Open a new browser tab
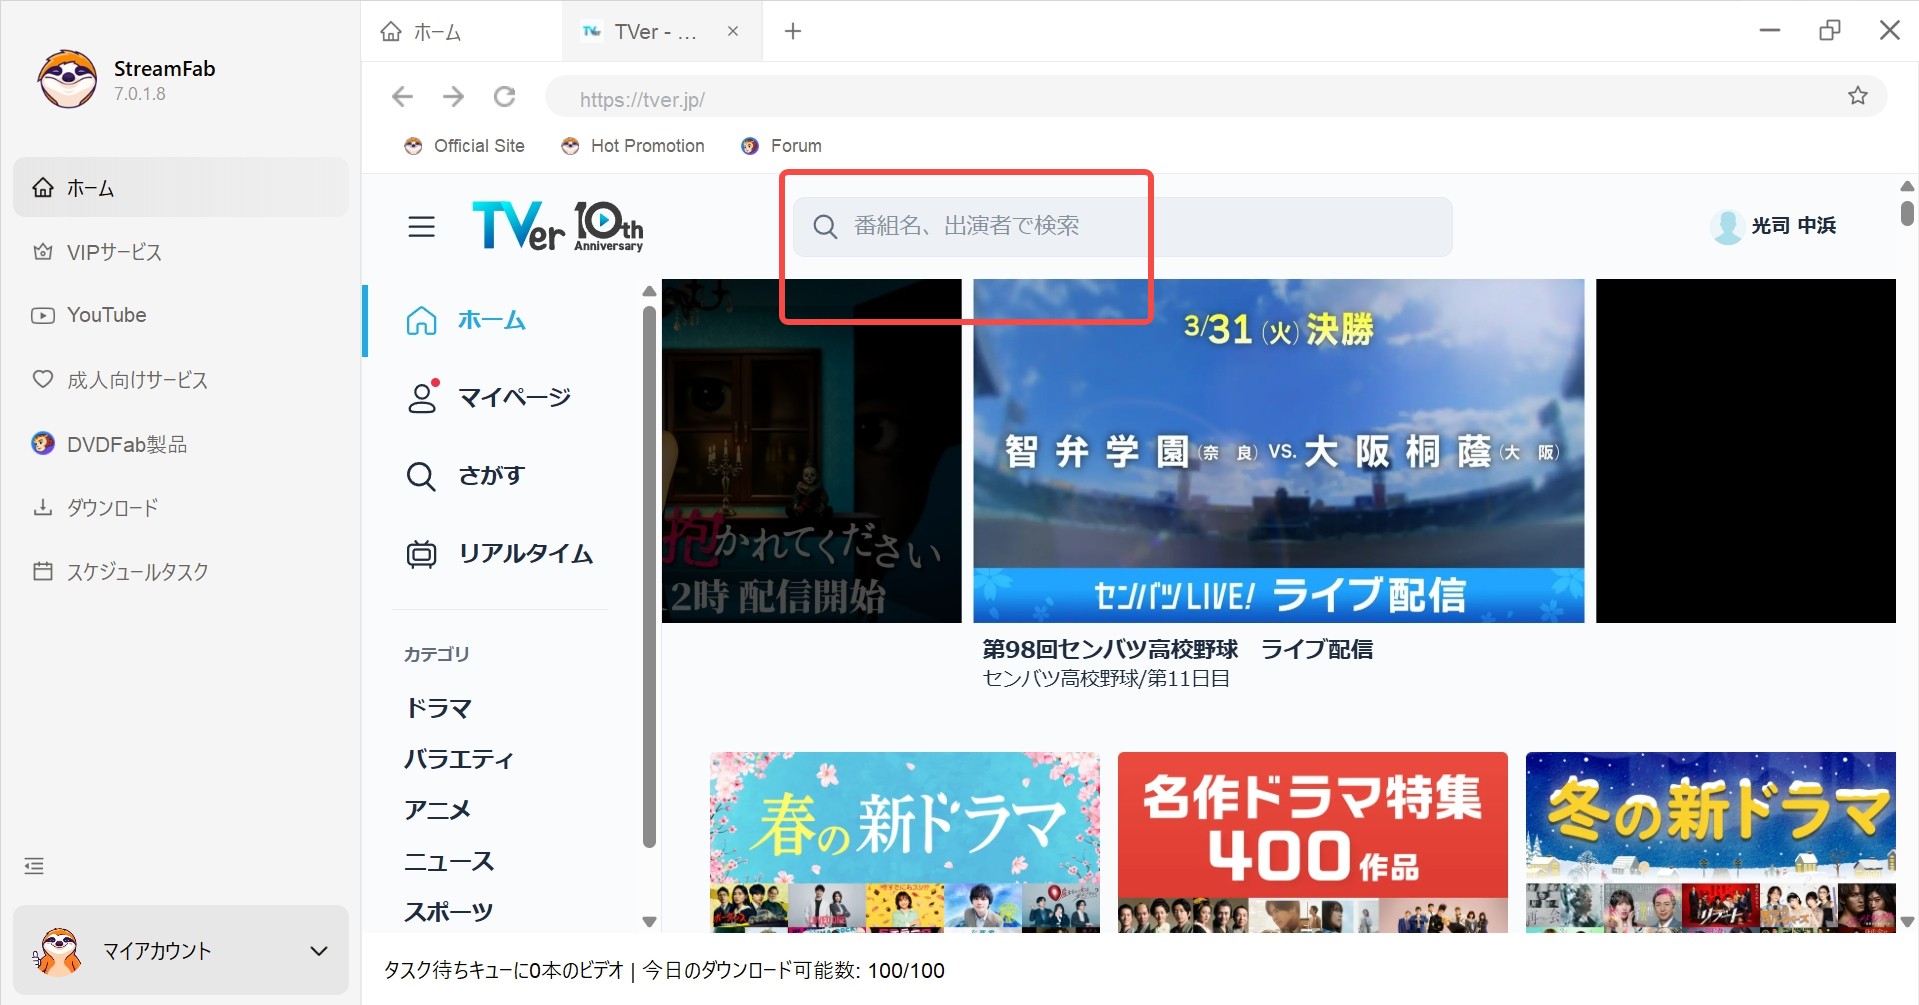Image resolution: width=1919 pixels, height=1005 pixels. coord(792,31)
